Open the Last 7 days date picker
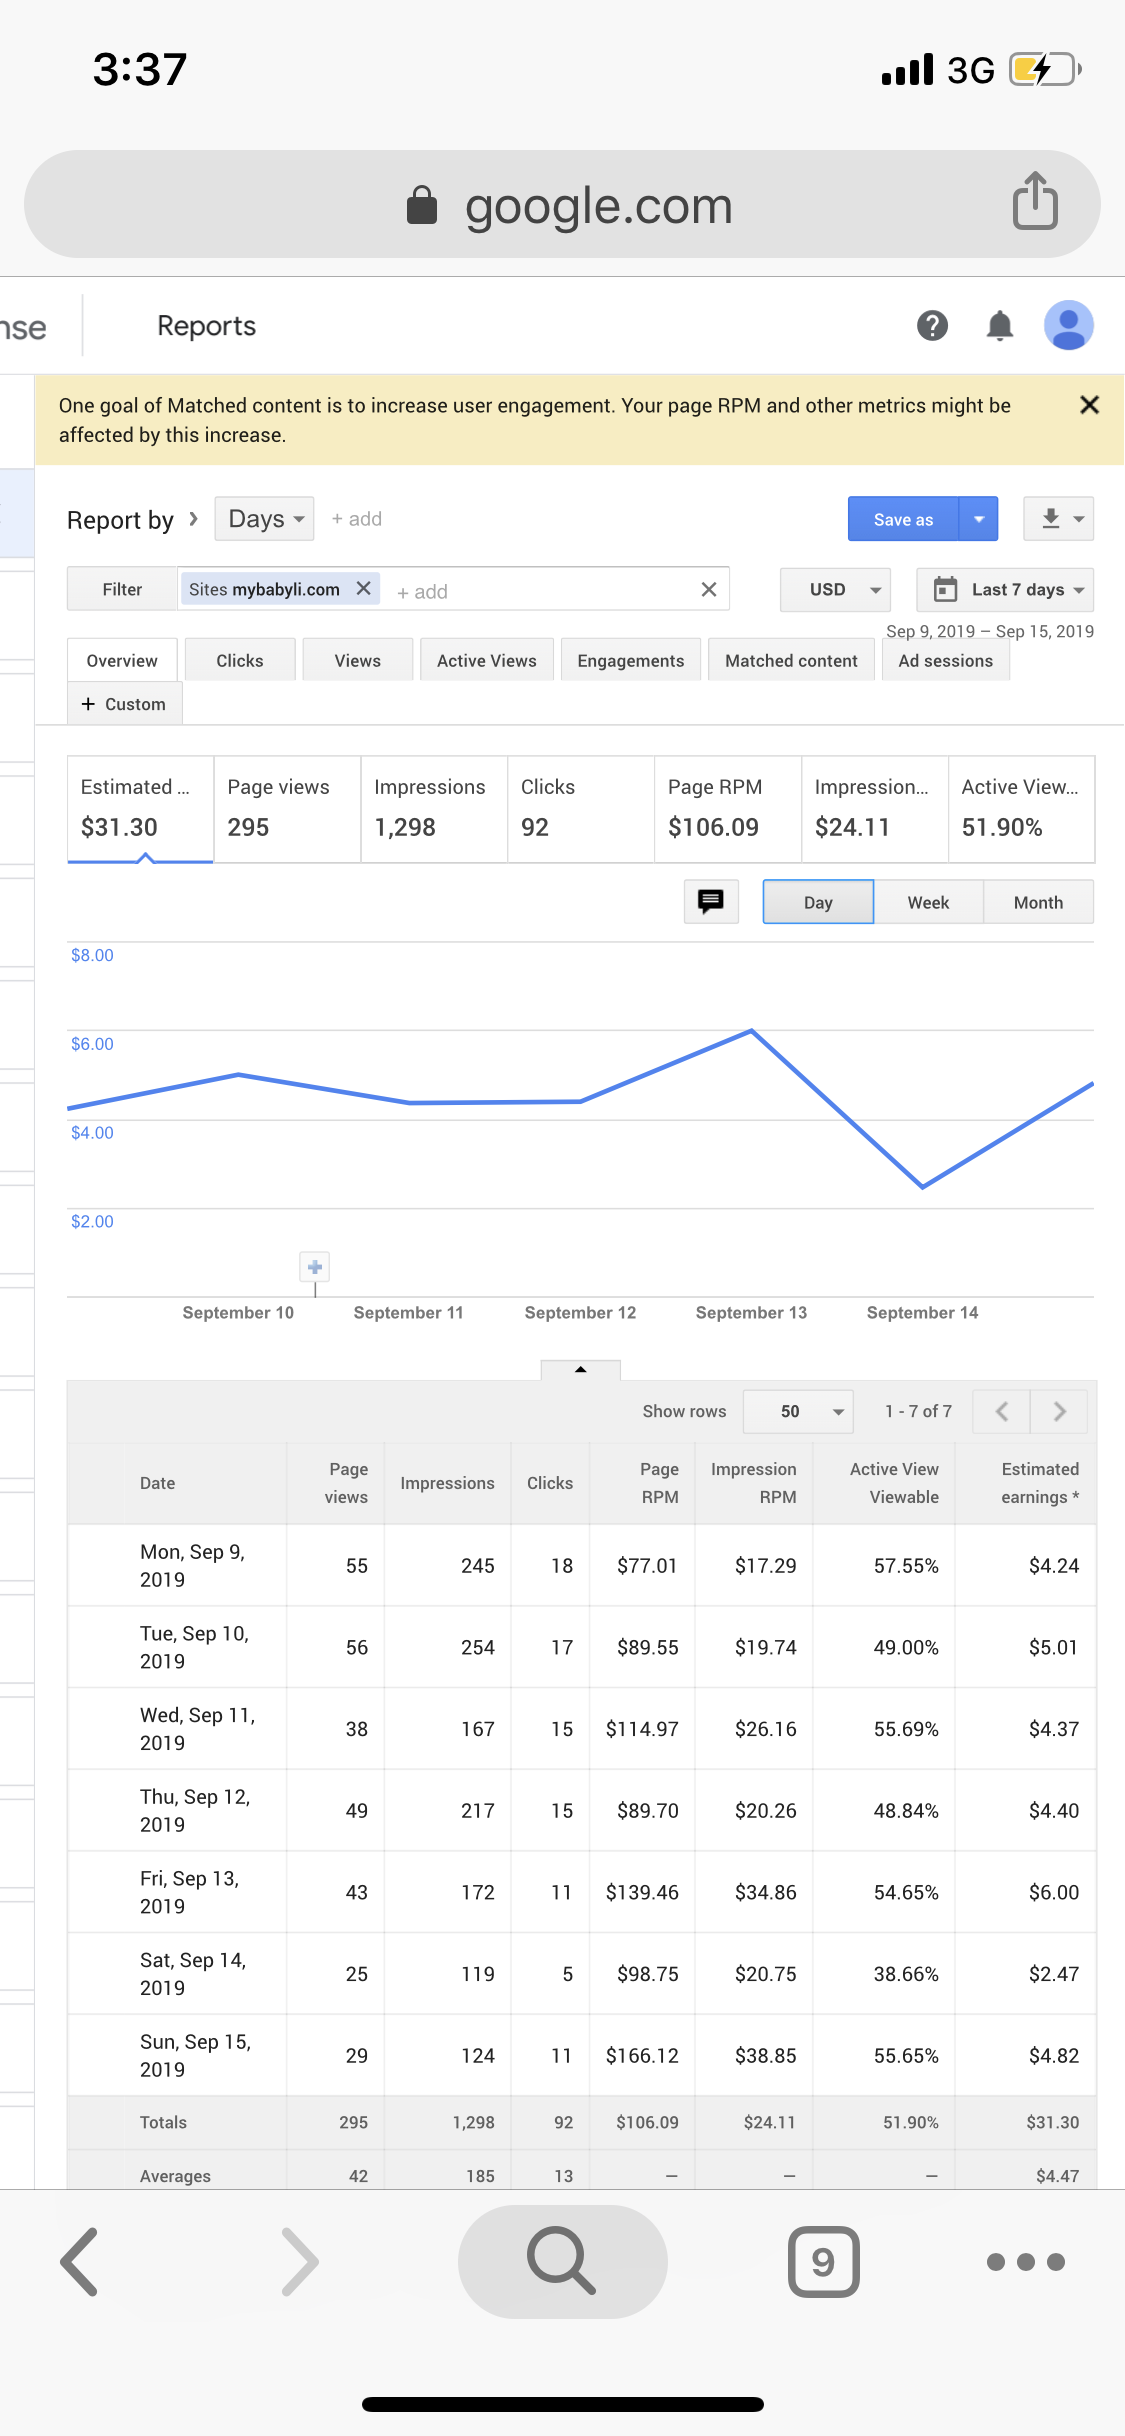Image resolution: width=1125 pixels, height=2436 pixels. tap(1005, 590)
